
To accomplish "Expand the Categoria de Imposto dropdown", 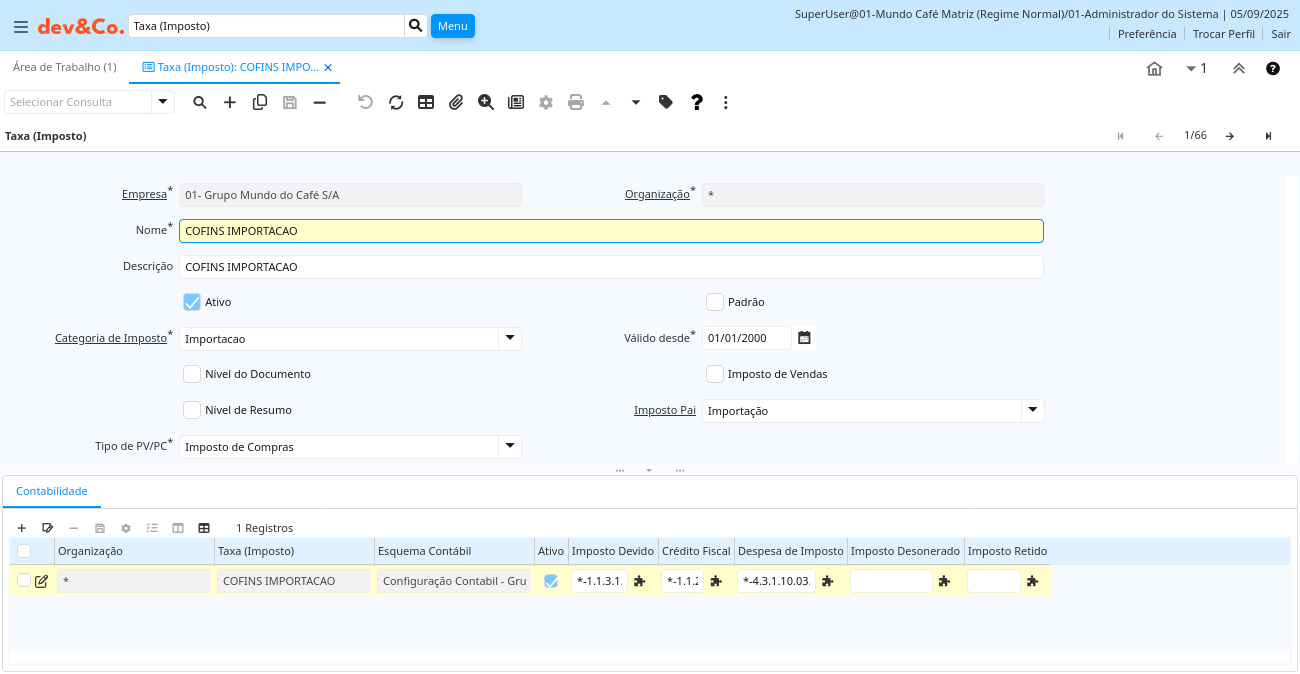I will coord(510,339).
